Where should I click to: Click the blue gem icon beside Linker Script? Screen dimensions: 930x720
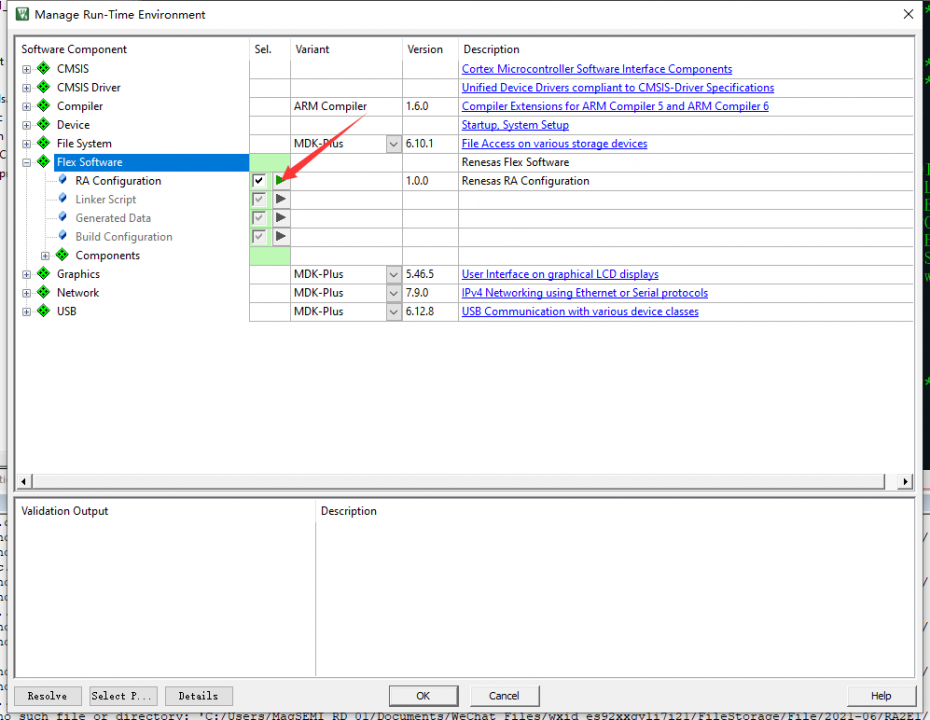tap(62, 198)
